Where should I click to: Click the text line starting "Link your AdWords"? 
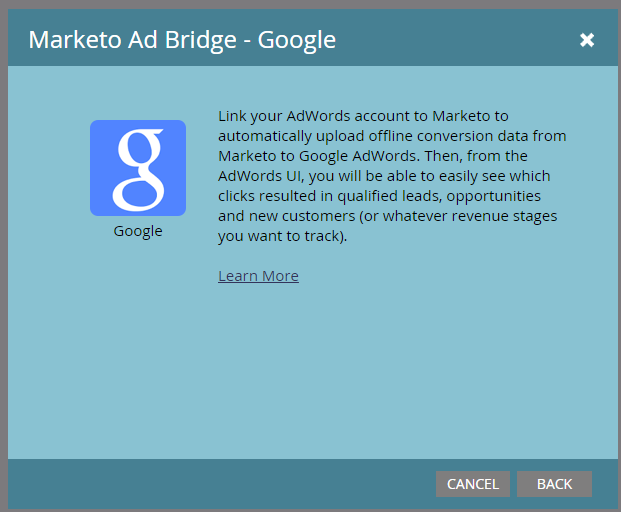coord(363,116)
